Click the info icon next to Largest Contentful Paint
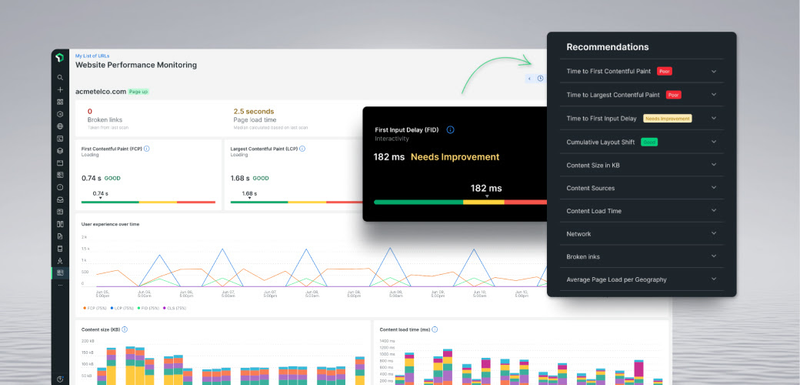Screen dimensions: 800x385 coord(303,149)
